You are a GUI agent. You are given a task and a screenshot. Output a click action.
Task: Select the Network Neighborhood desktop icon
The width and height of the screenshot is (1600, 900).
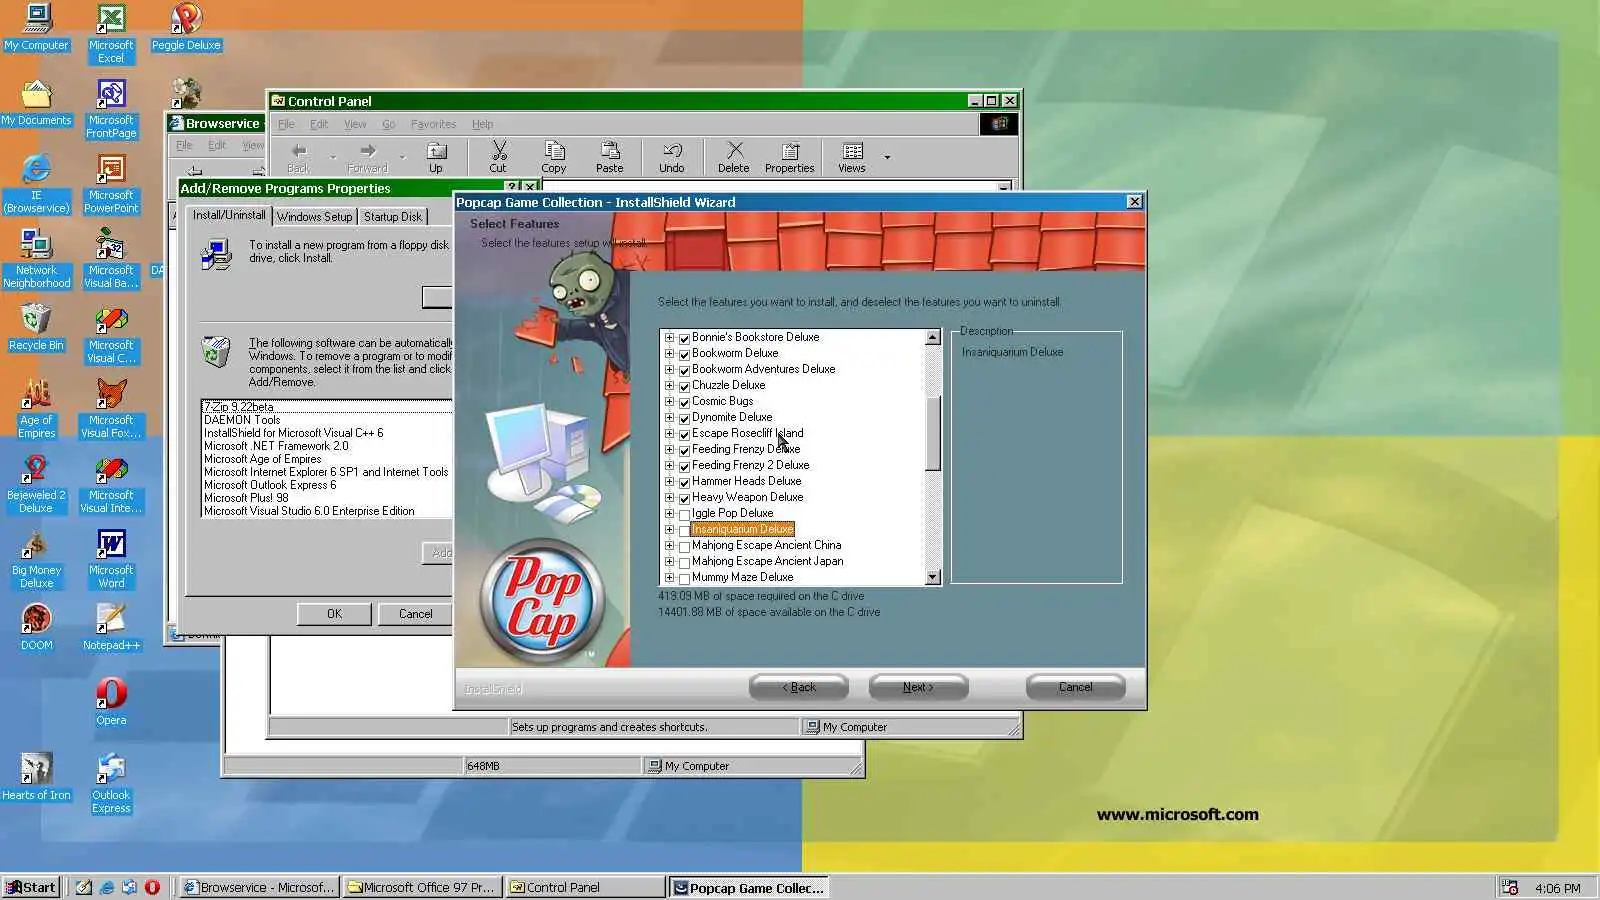coord(36,258)
